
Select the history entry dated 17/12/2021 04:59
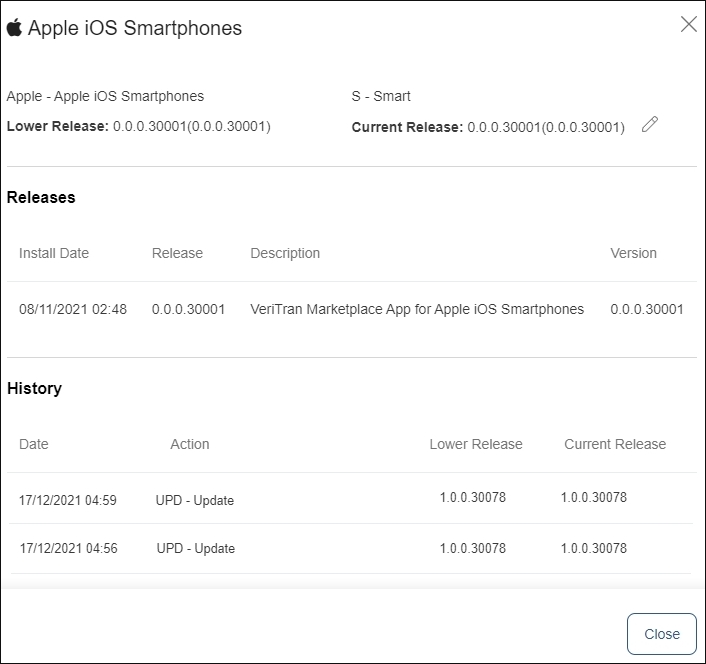(68, 500)
